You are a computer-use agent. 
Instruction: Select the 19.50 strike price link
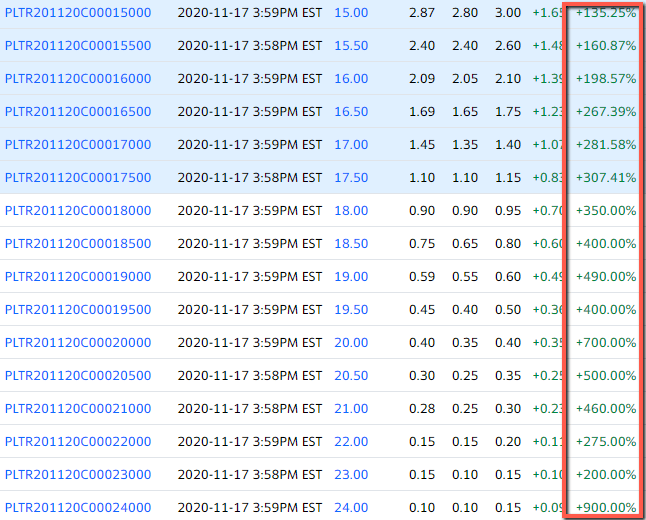pos(351,309)
